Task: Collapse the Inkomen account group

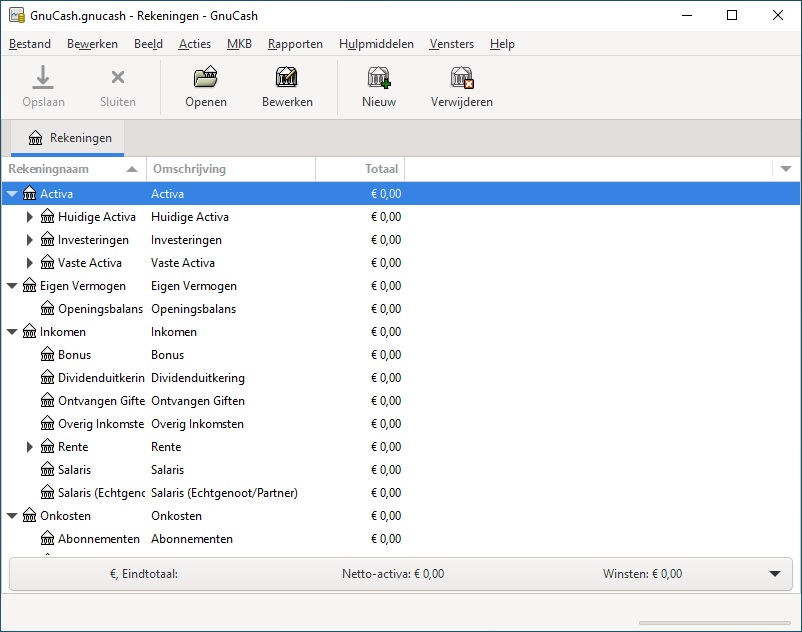Action: (x=12, y=332)
